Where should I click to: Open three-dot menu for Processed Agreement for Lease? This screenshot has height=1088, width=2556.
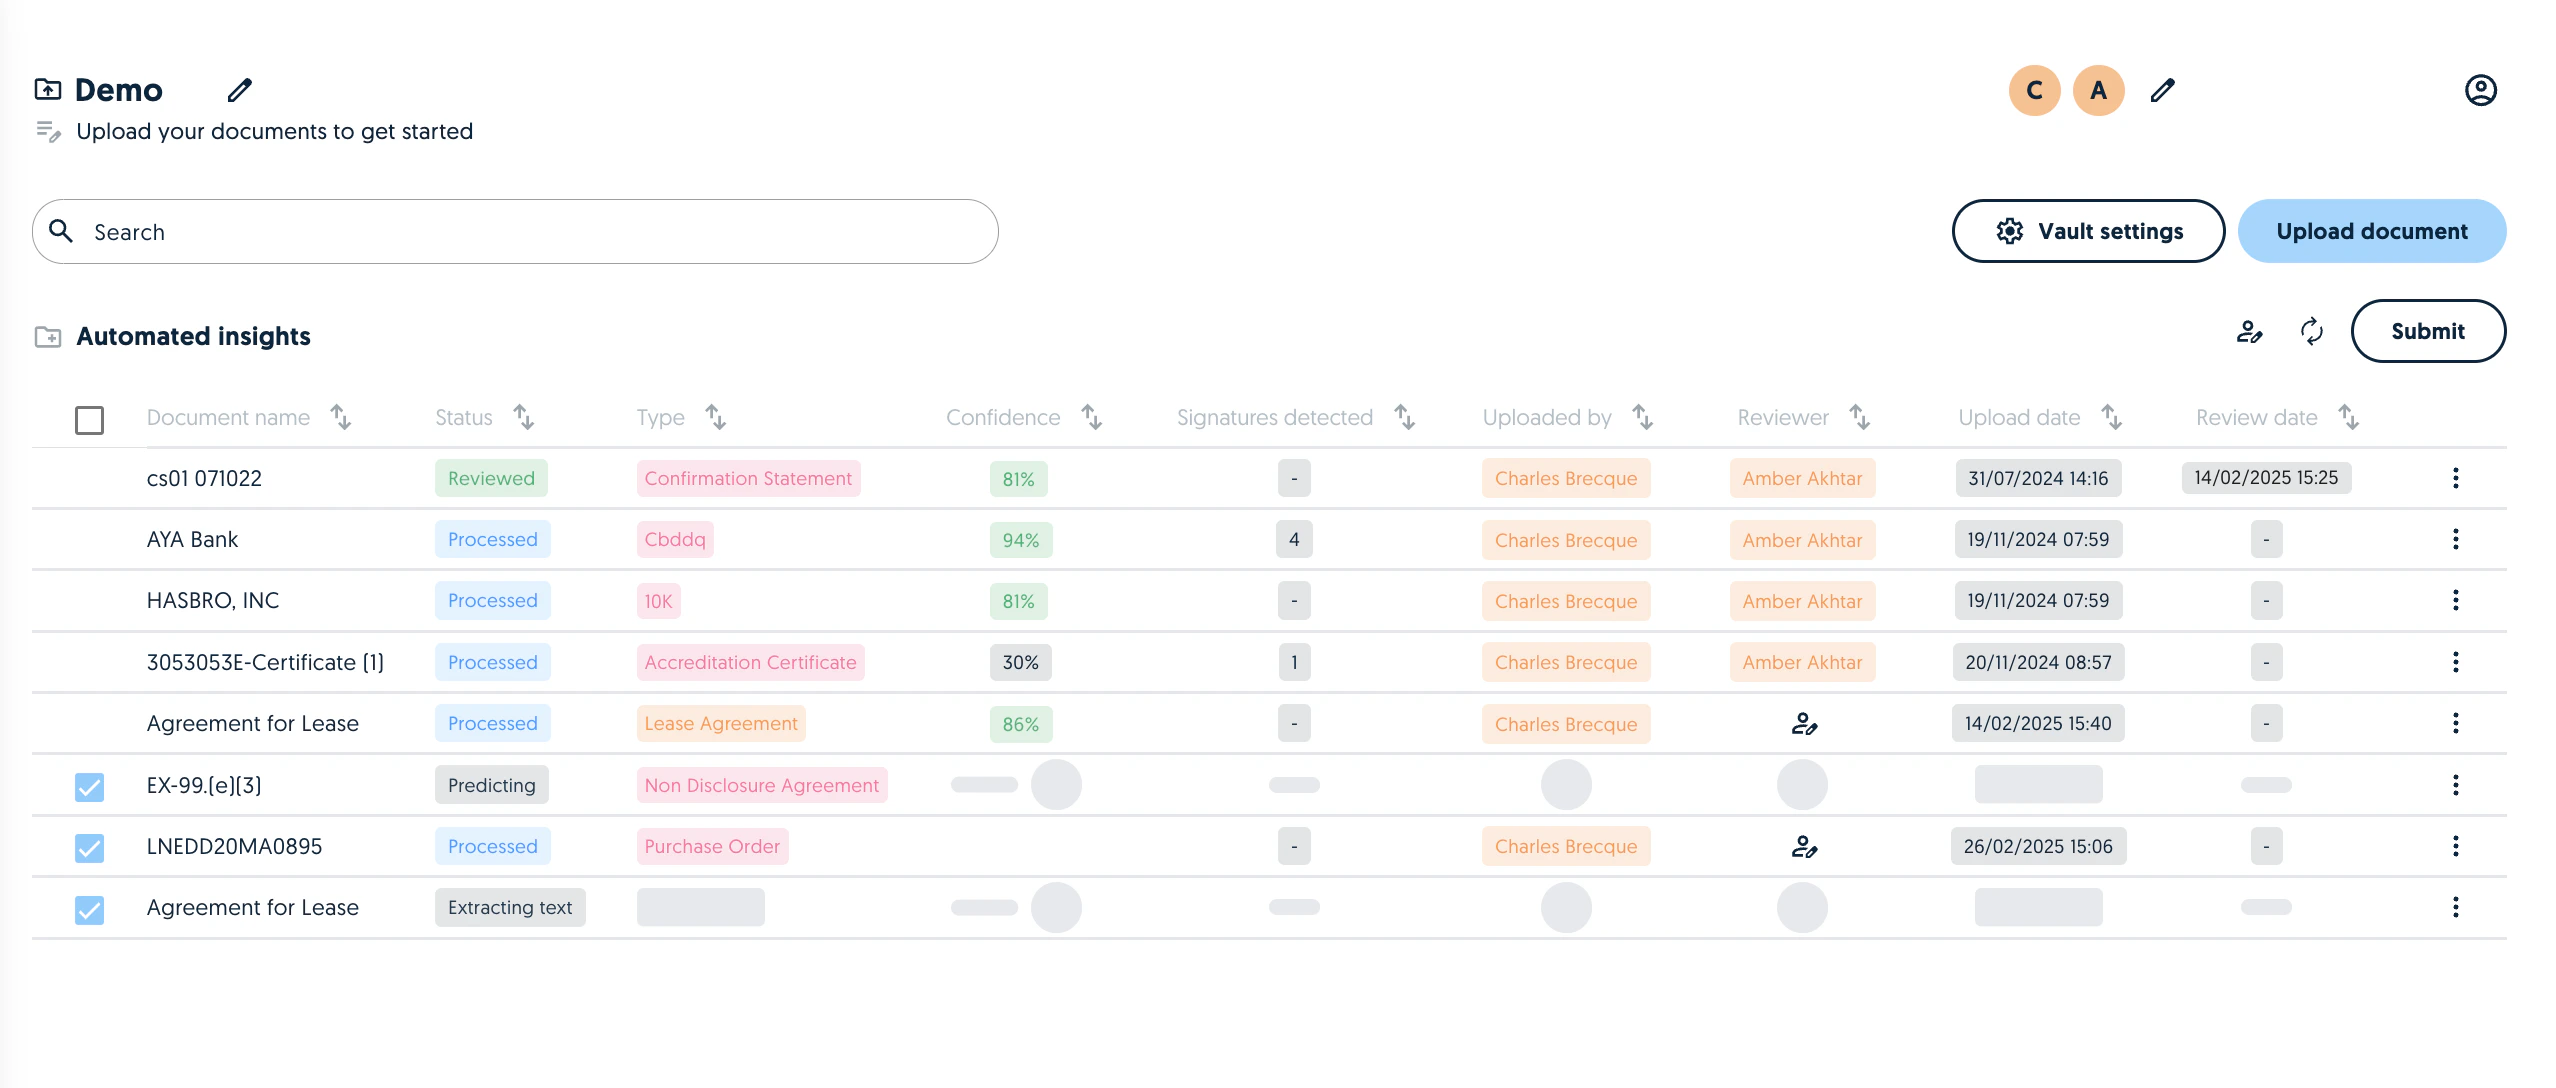click(x=2455, y=723)
